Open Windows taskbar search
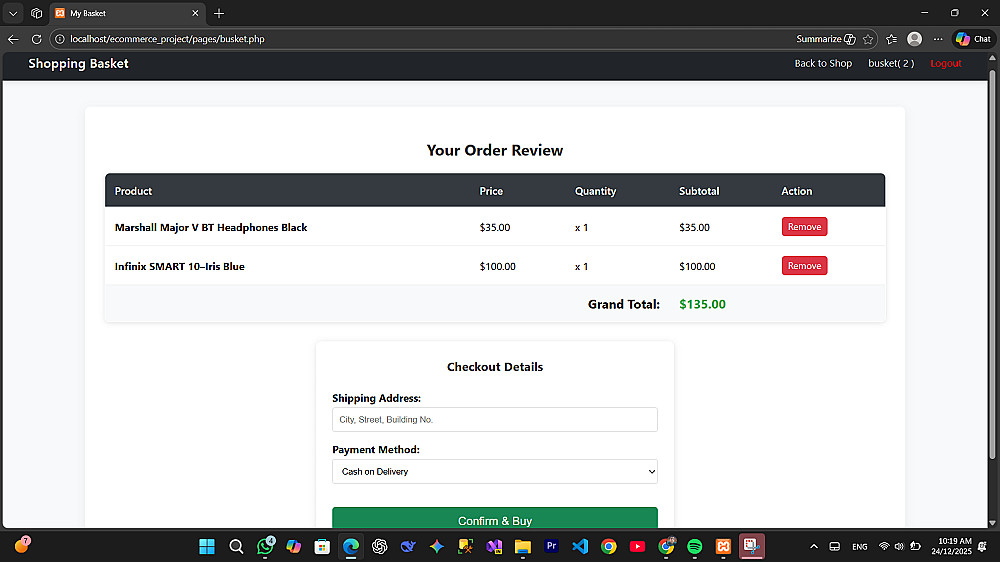Image resolution: width=1000 pixels, height=562 pixels. 236,546
